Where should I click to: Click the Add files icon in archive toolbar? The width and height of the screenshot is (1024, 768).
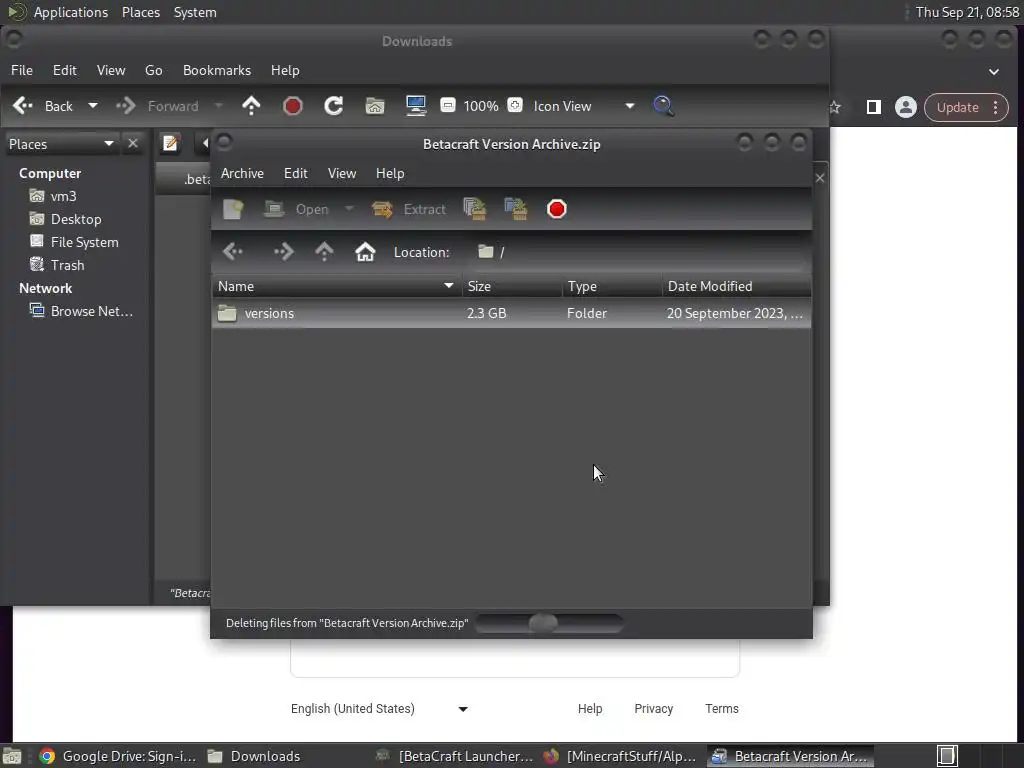pos(475,209)
